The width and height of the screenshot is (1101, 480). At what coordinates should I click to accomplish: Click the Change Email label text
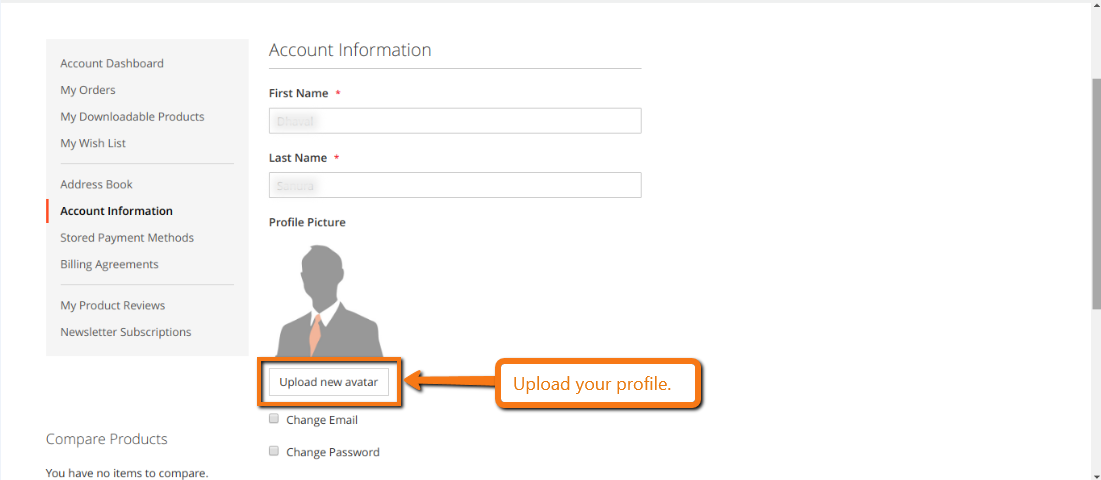[322, 420]
